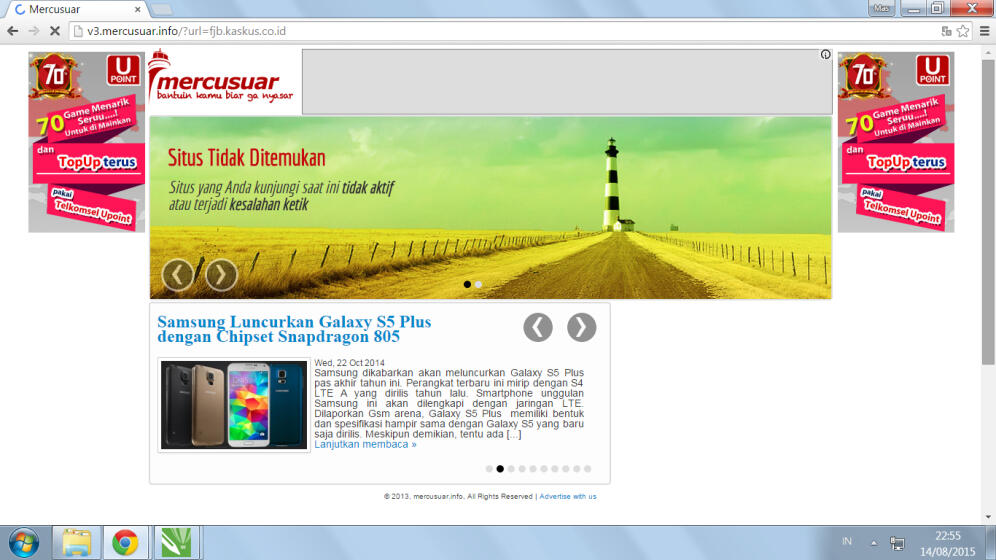Select first news pagination dot

coord(489,469)
